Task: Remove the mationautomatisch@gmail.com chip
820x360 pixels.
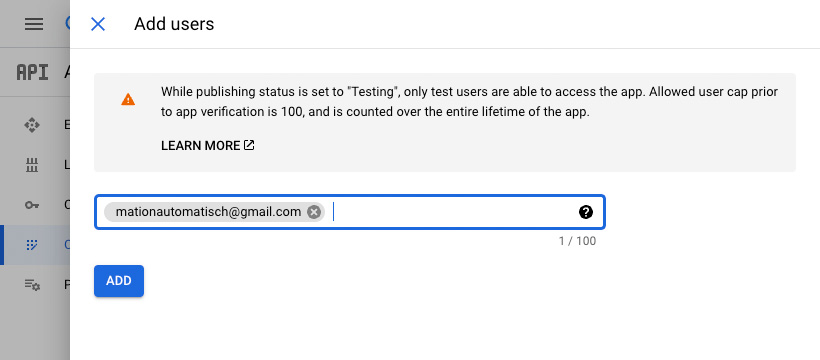Action: tap(314, 212)
